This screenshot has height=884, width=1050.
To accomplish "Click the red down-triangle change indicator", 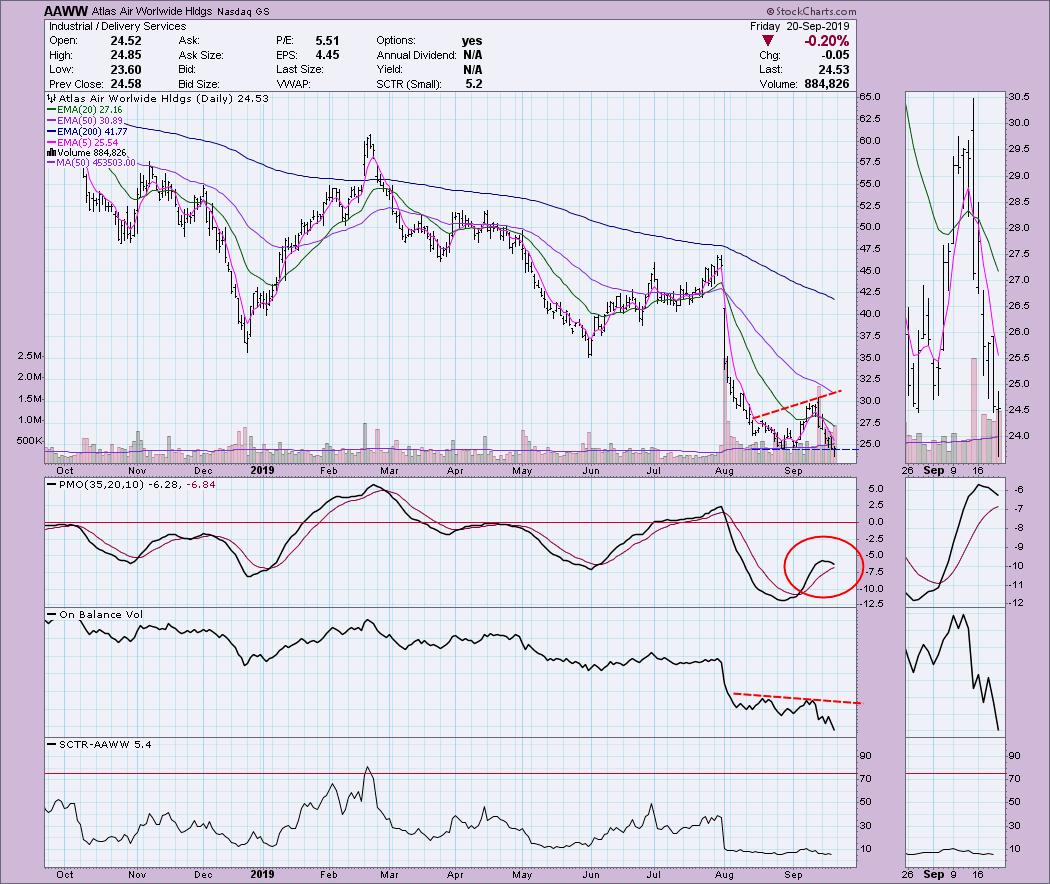I will pos(768,41).
